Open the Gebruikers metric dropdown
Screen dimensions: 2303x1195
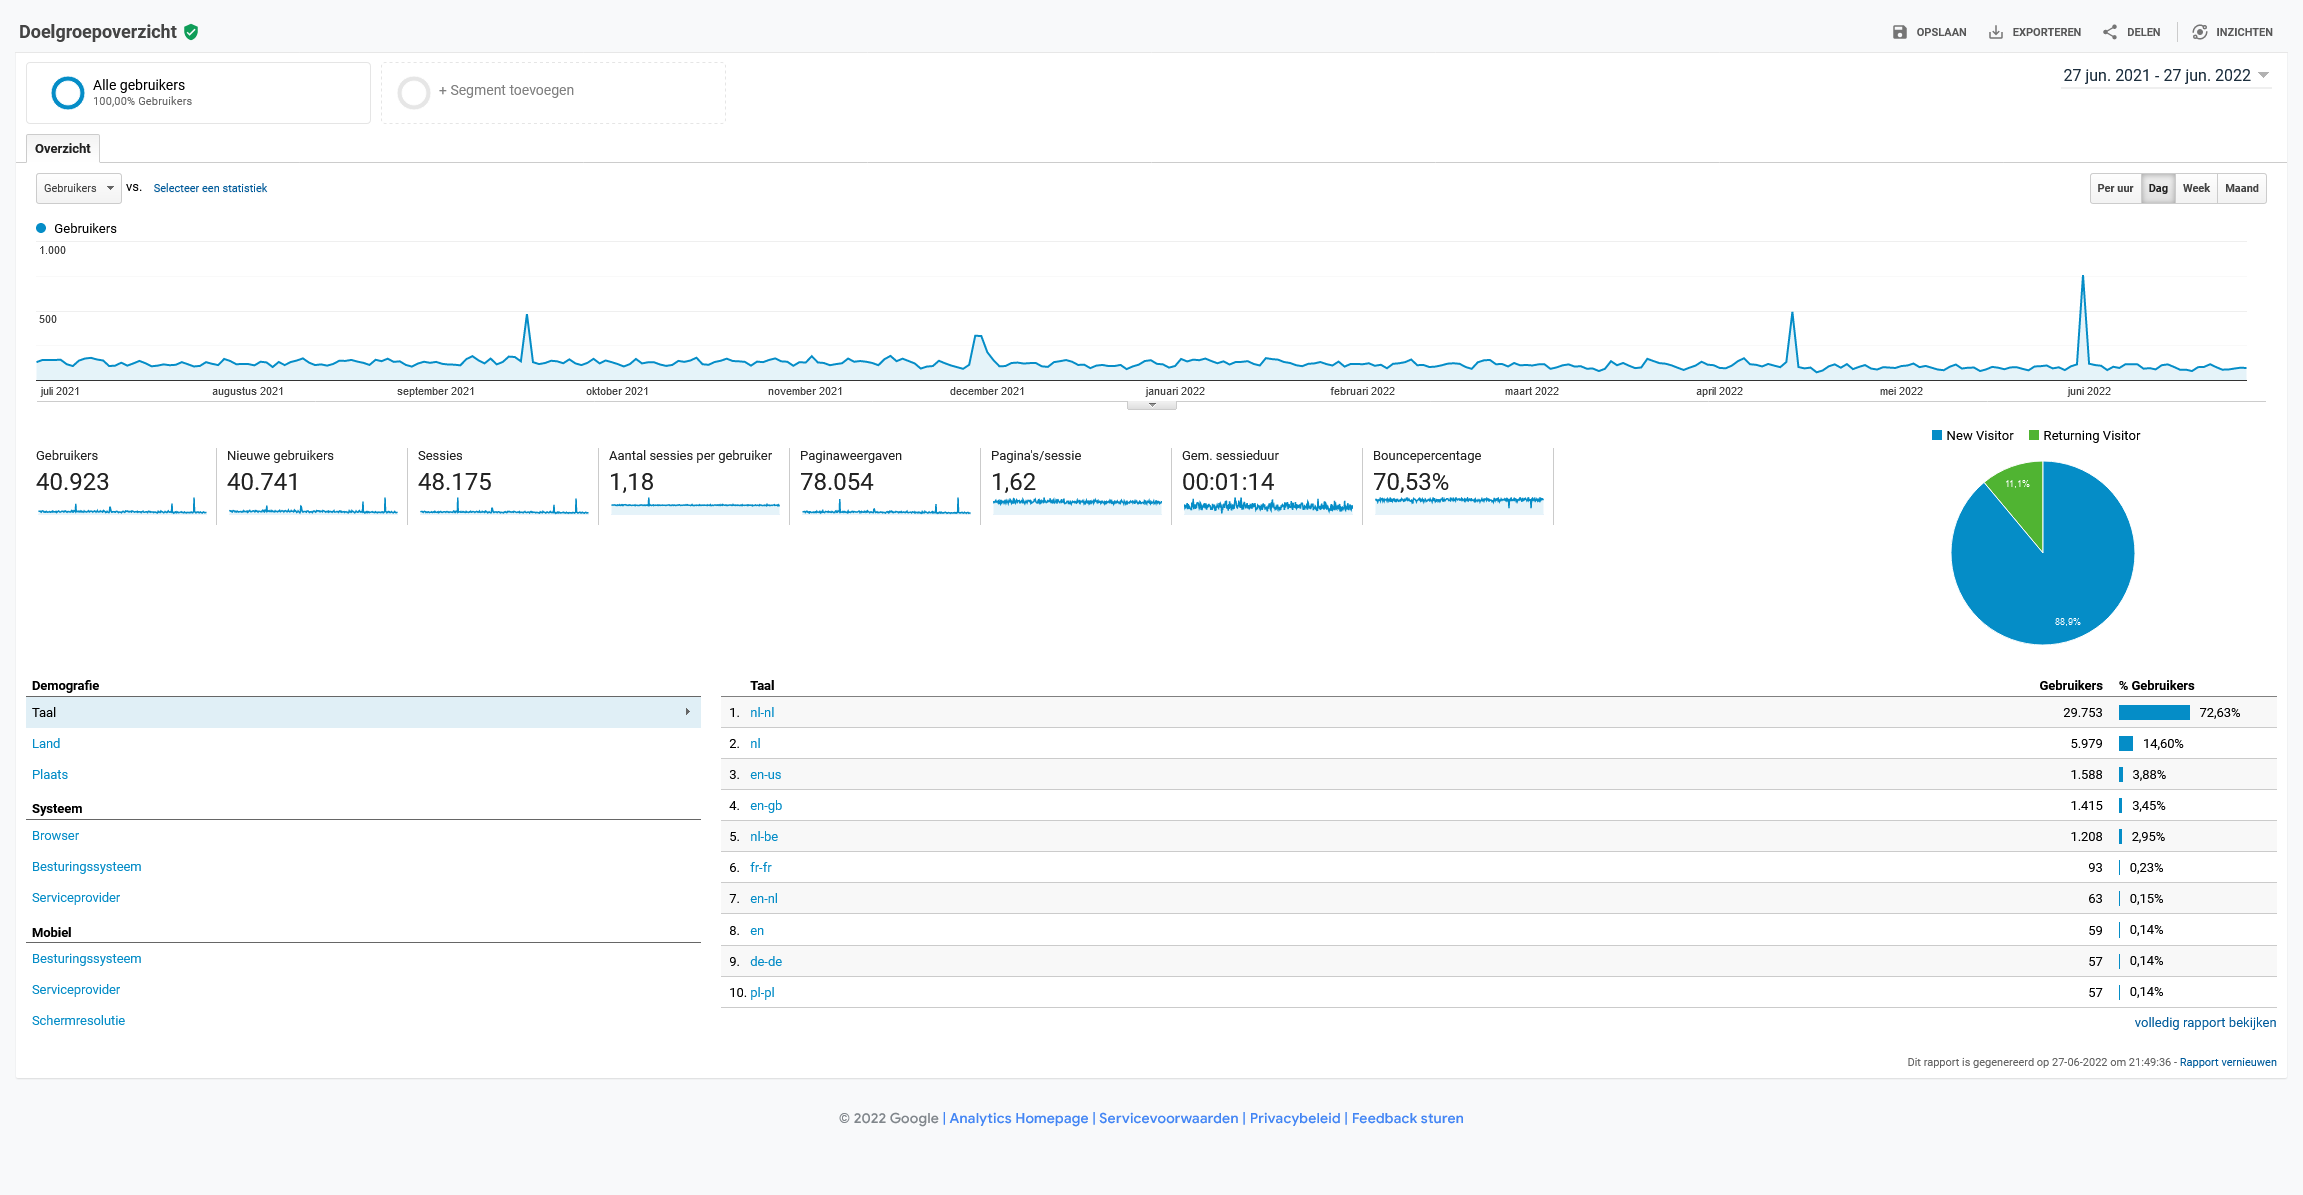click(x=79, y=188)
